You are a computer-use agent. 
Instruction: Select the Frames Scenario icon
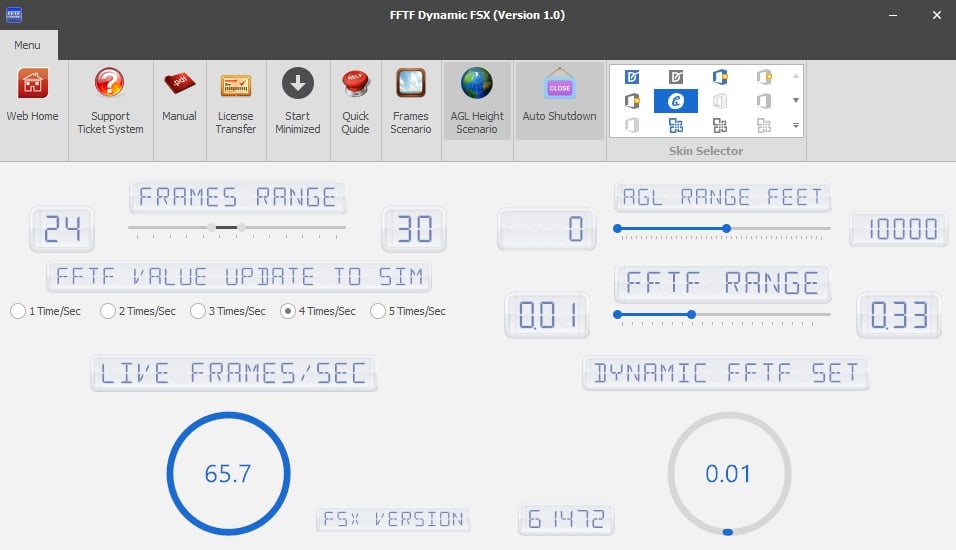(411, 83)
